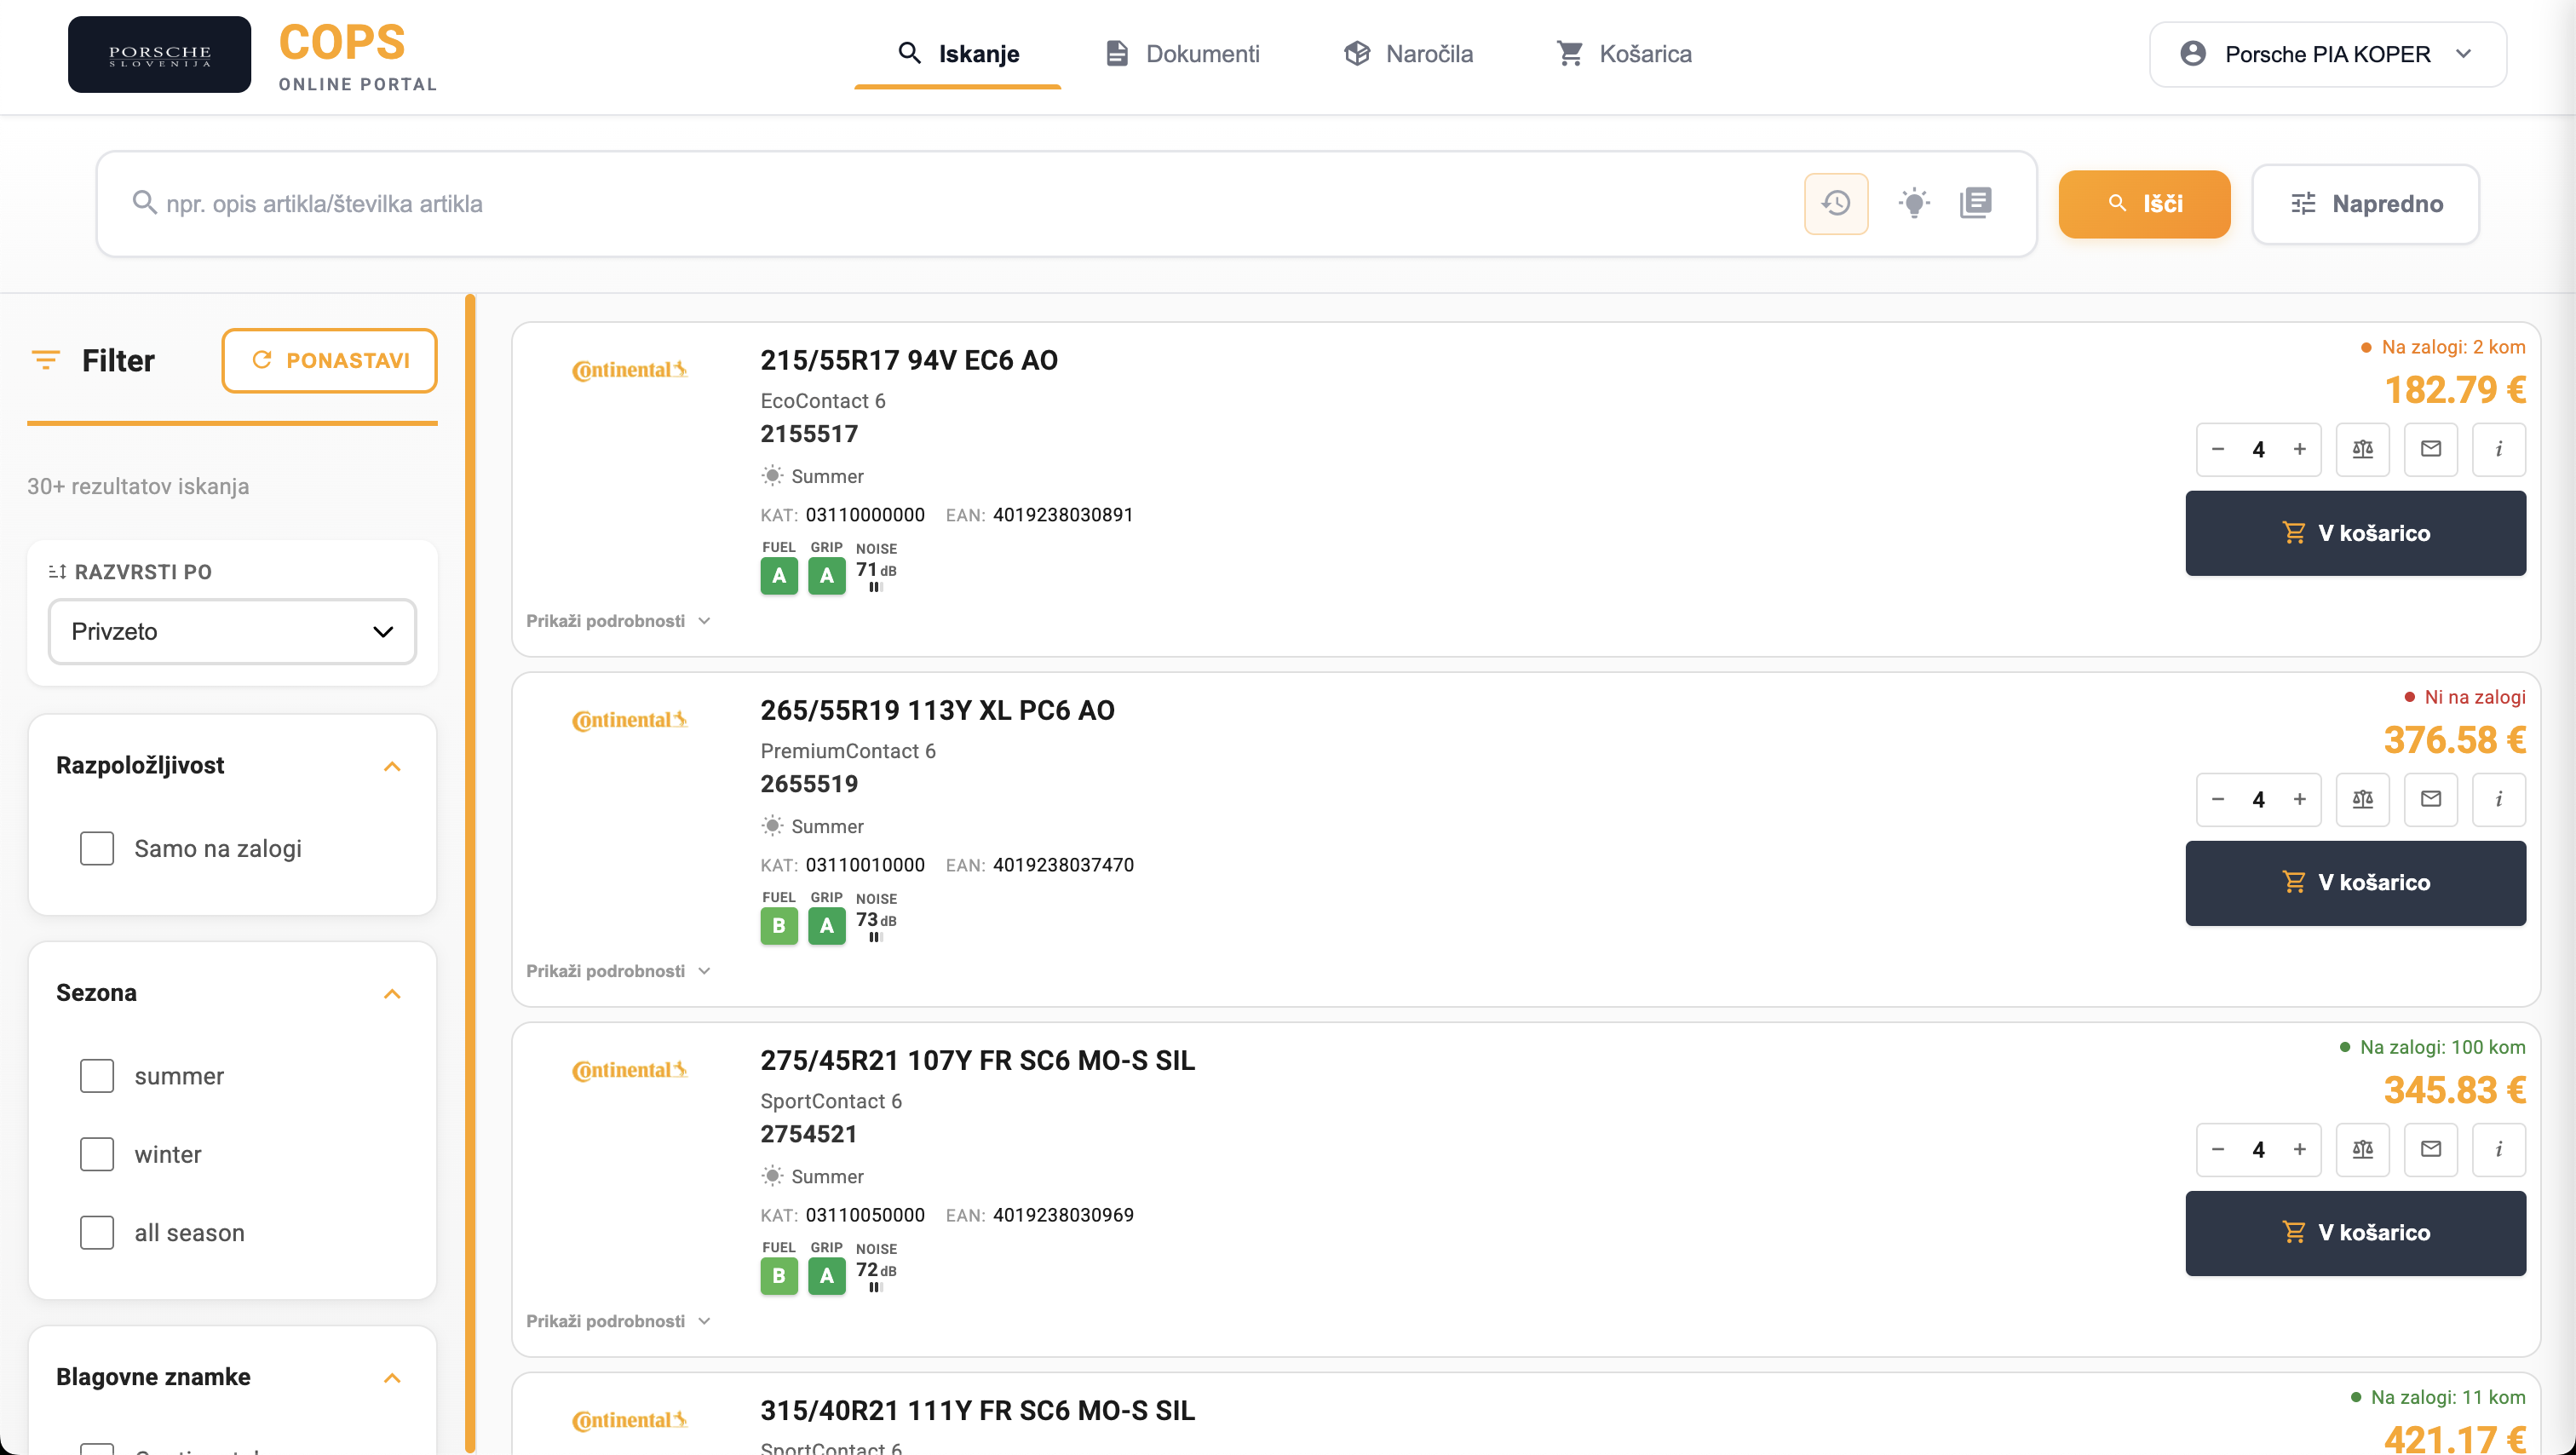Click EAN value 4019238030891
The height and width of the screenshot is (1455, 2576).
click(x=1062, y=515)
